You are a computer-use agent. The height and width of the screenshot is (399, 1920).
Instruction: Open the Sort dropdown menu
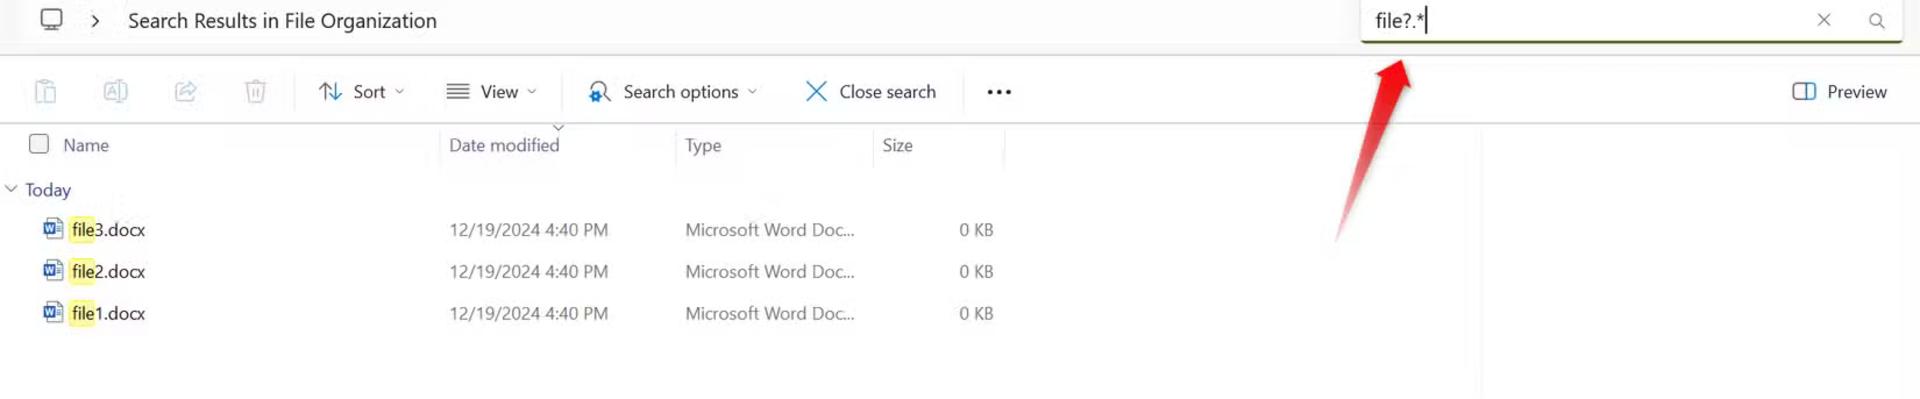click(x=362, y=91)
